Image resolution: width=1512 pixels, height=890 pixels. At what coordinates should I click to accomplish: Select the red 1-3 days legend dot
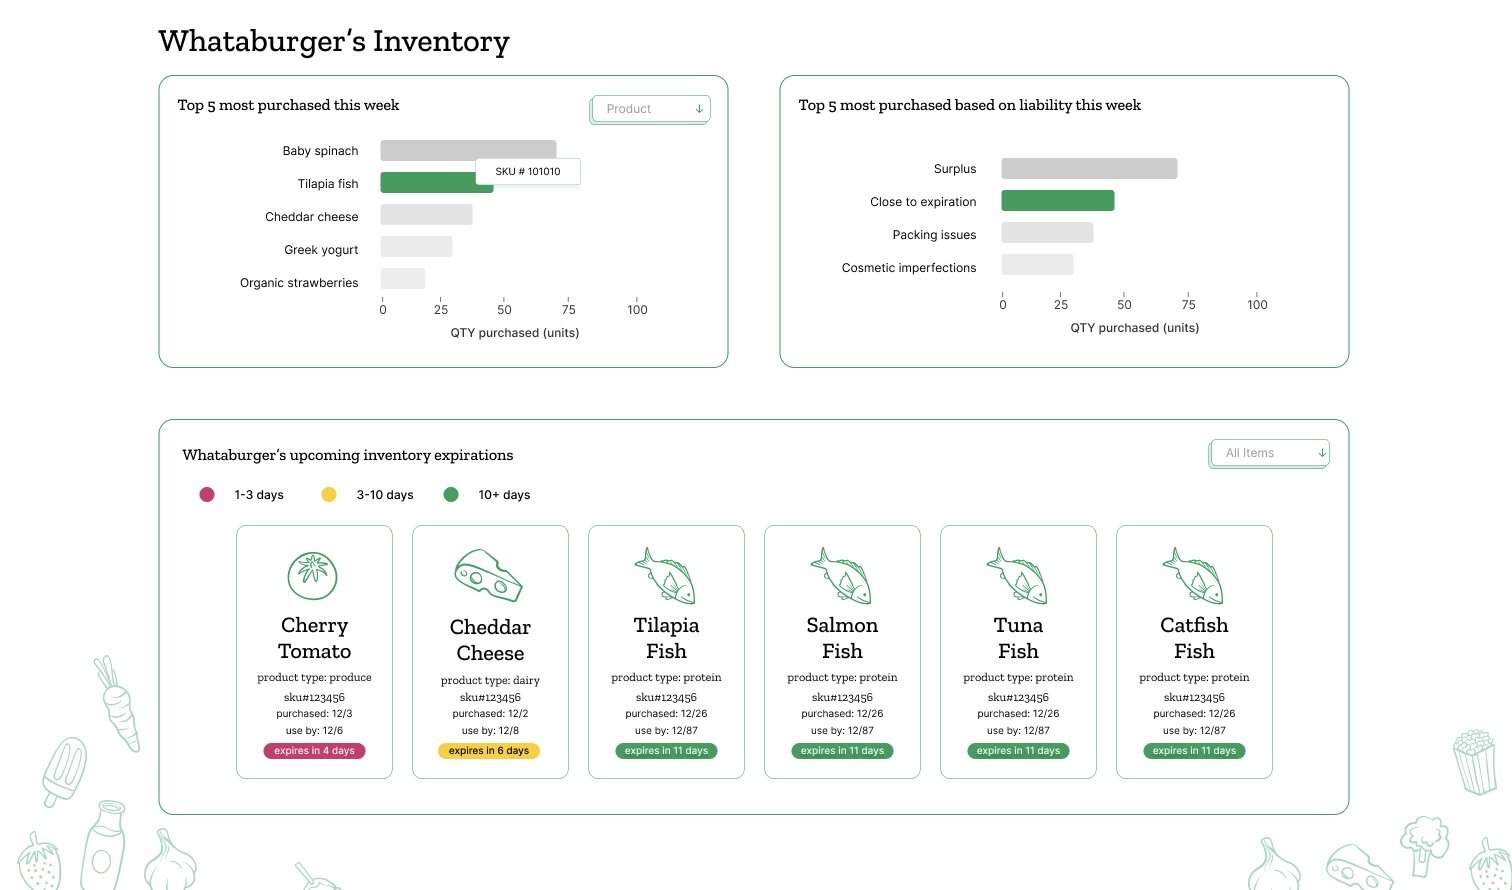click(207, 494)
